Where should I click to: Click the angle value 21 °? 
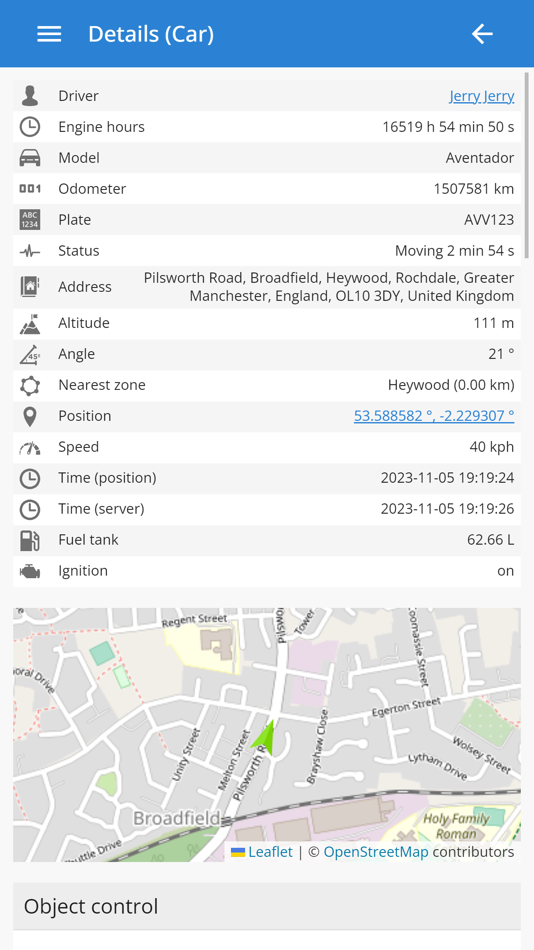pyautogui.click(x=501, y=354)
